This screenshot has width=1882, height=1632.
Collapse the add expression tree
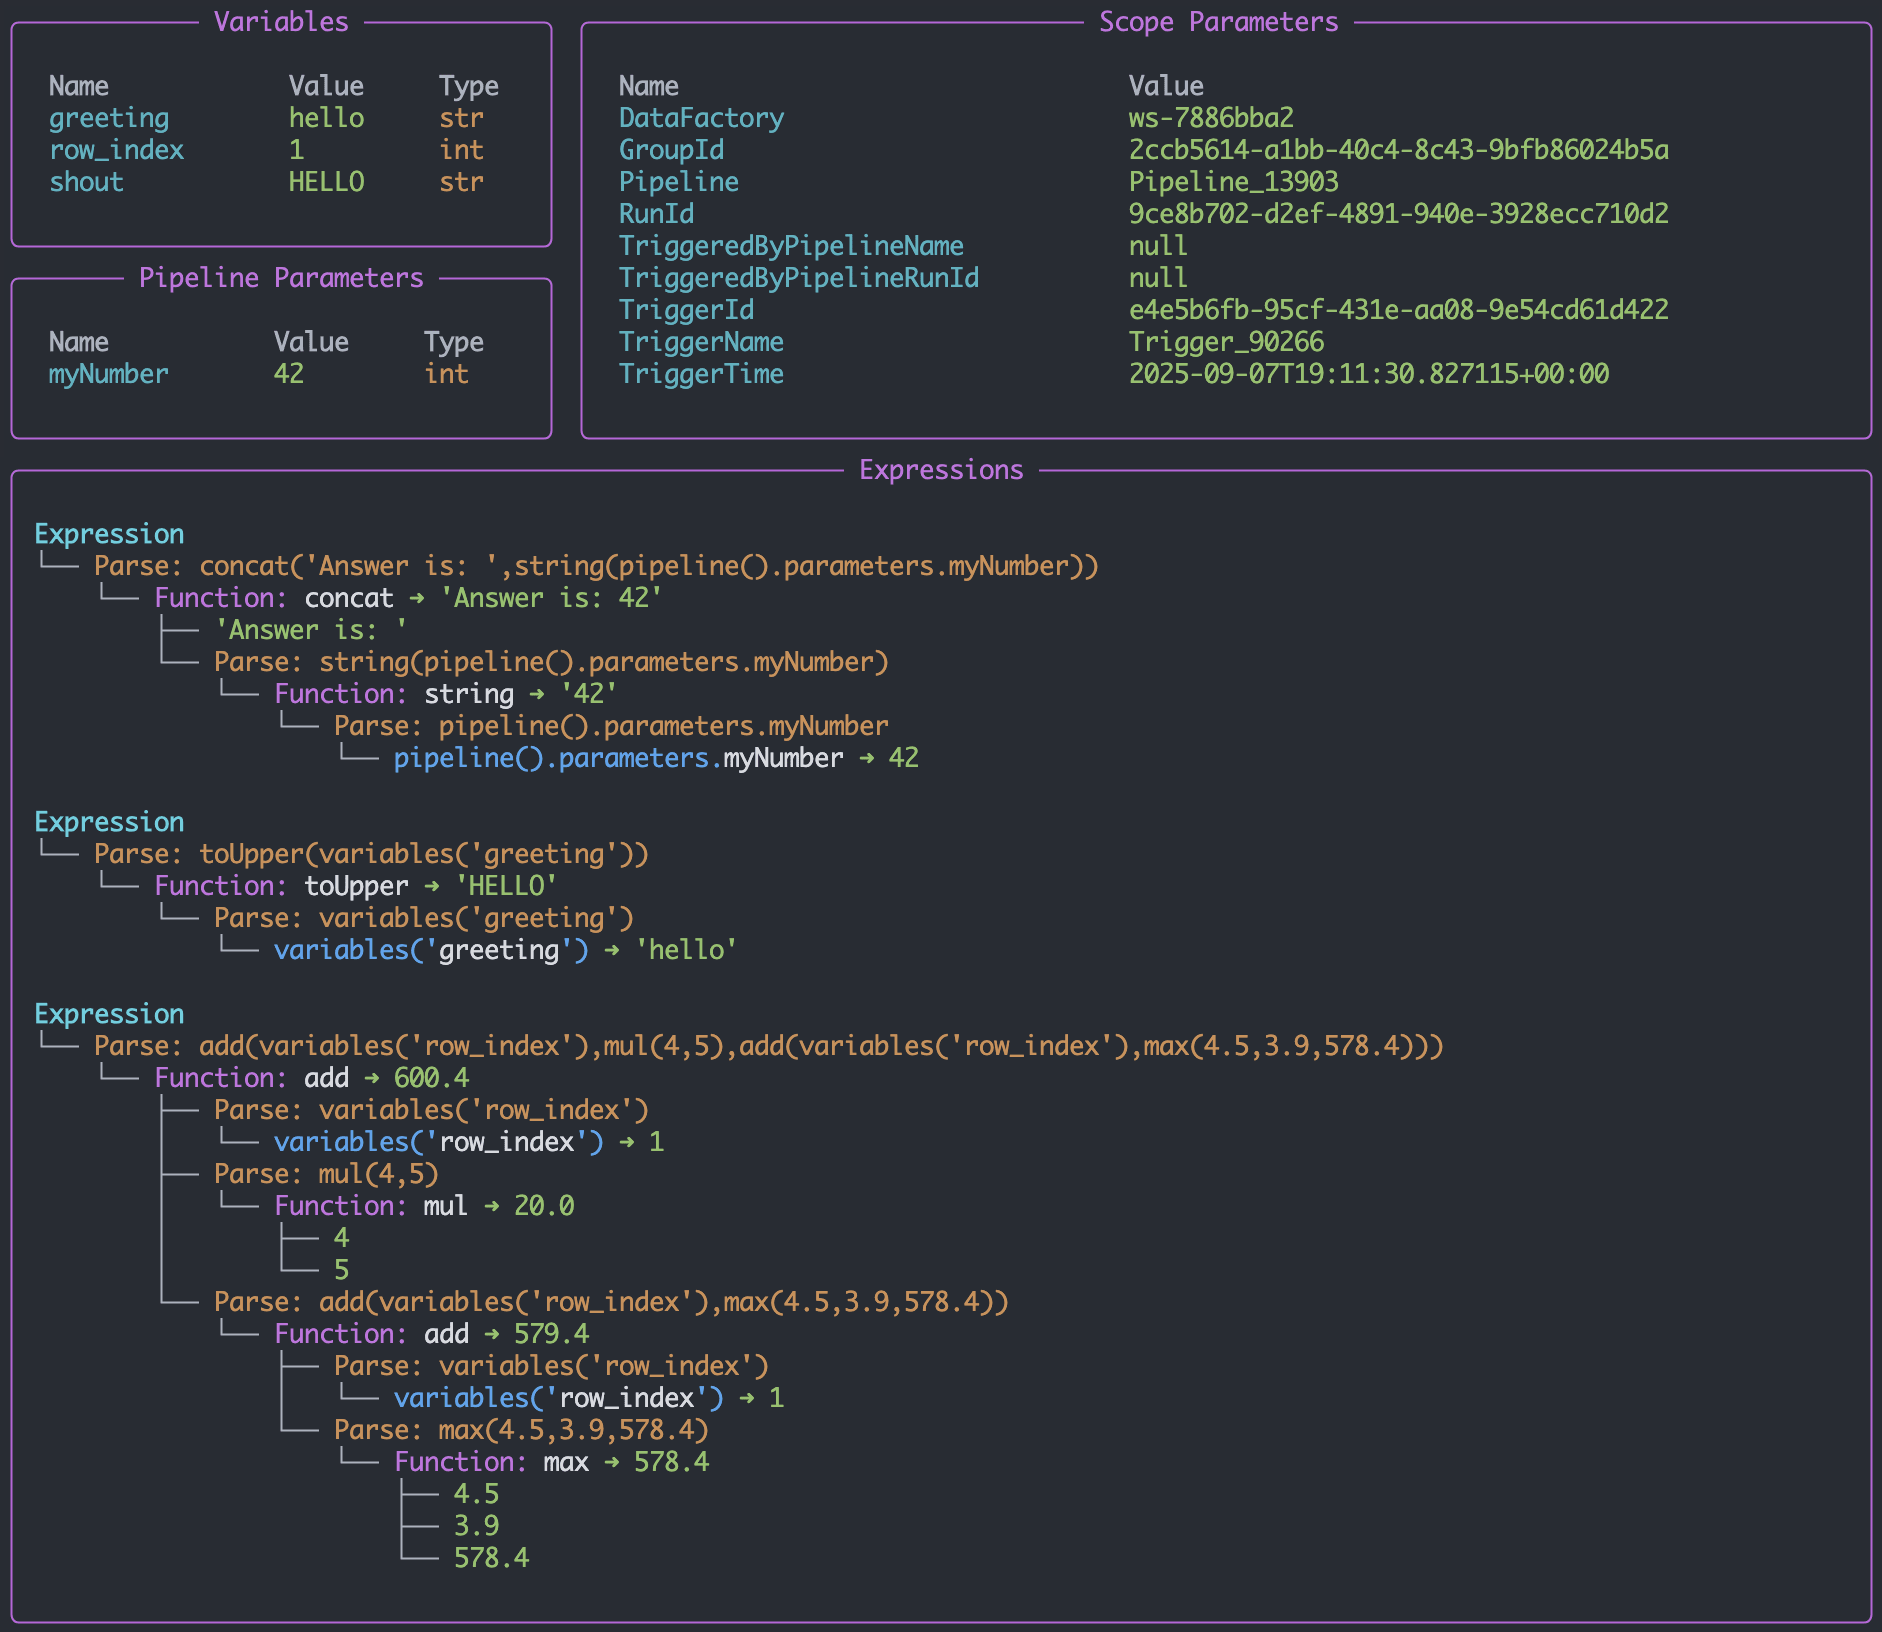pyautogui.click(x=110, y=1013)
